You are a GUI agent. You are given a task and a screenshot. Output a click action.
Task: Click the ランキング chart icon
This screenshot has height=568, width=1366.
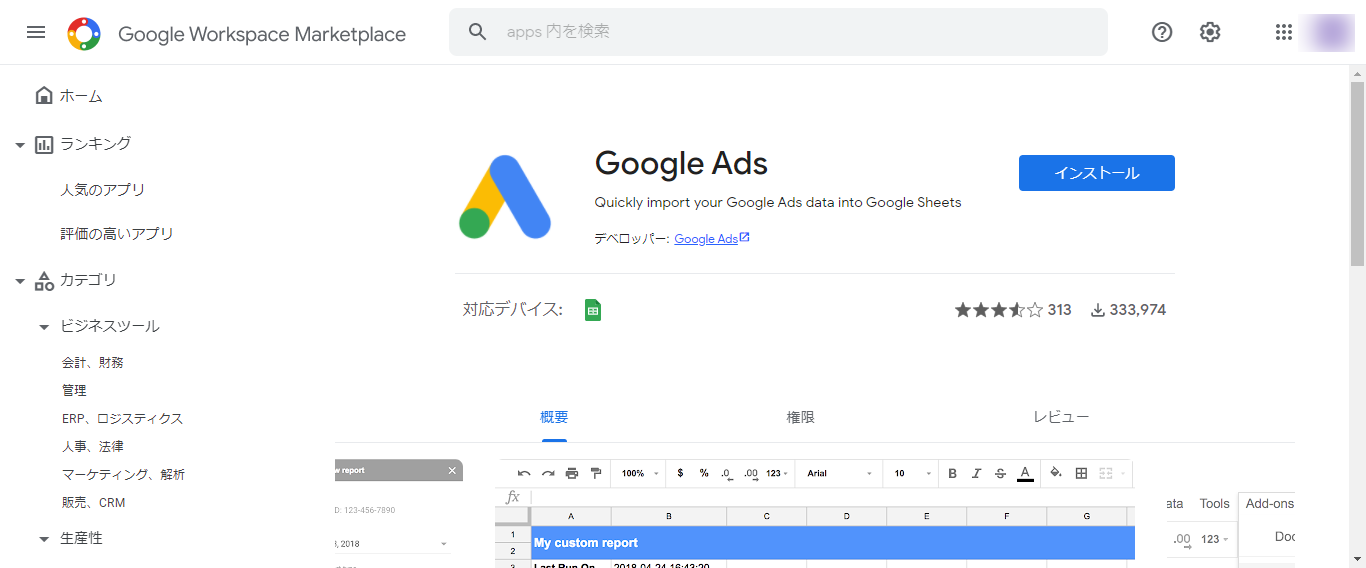click(x=44, y=144)
